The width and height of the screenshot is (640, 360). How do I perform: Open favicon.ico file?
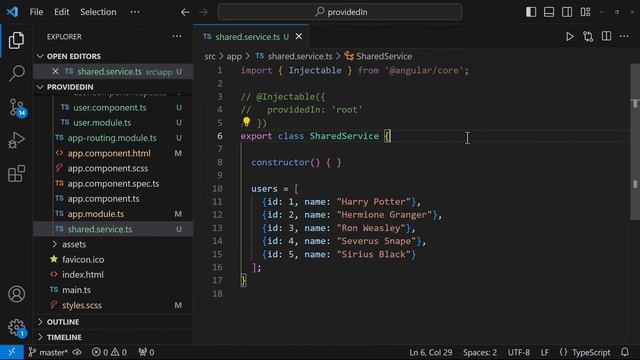click(x=83, y=260)
